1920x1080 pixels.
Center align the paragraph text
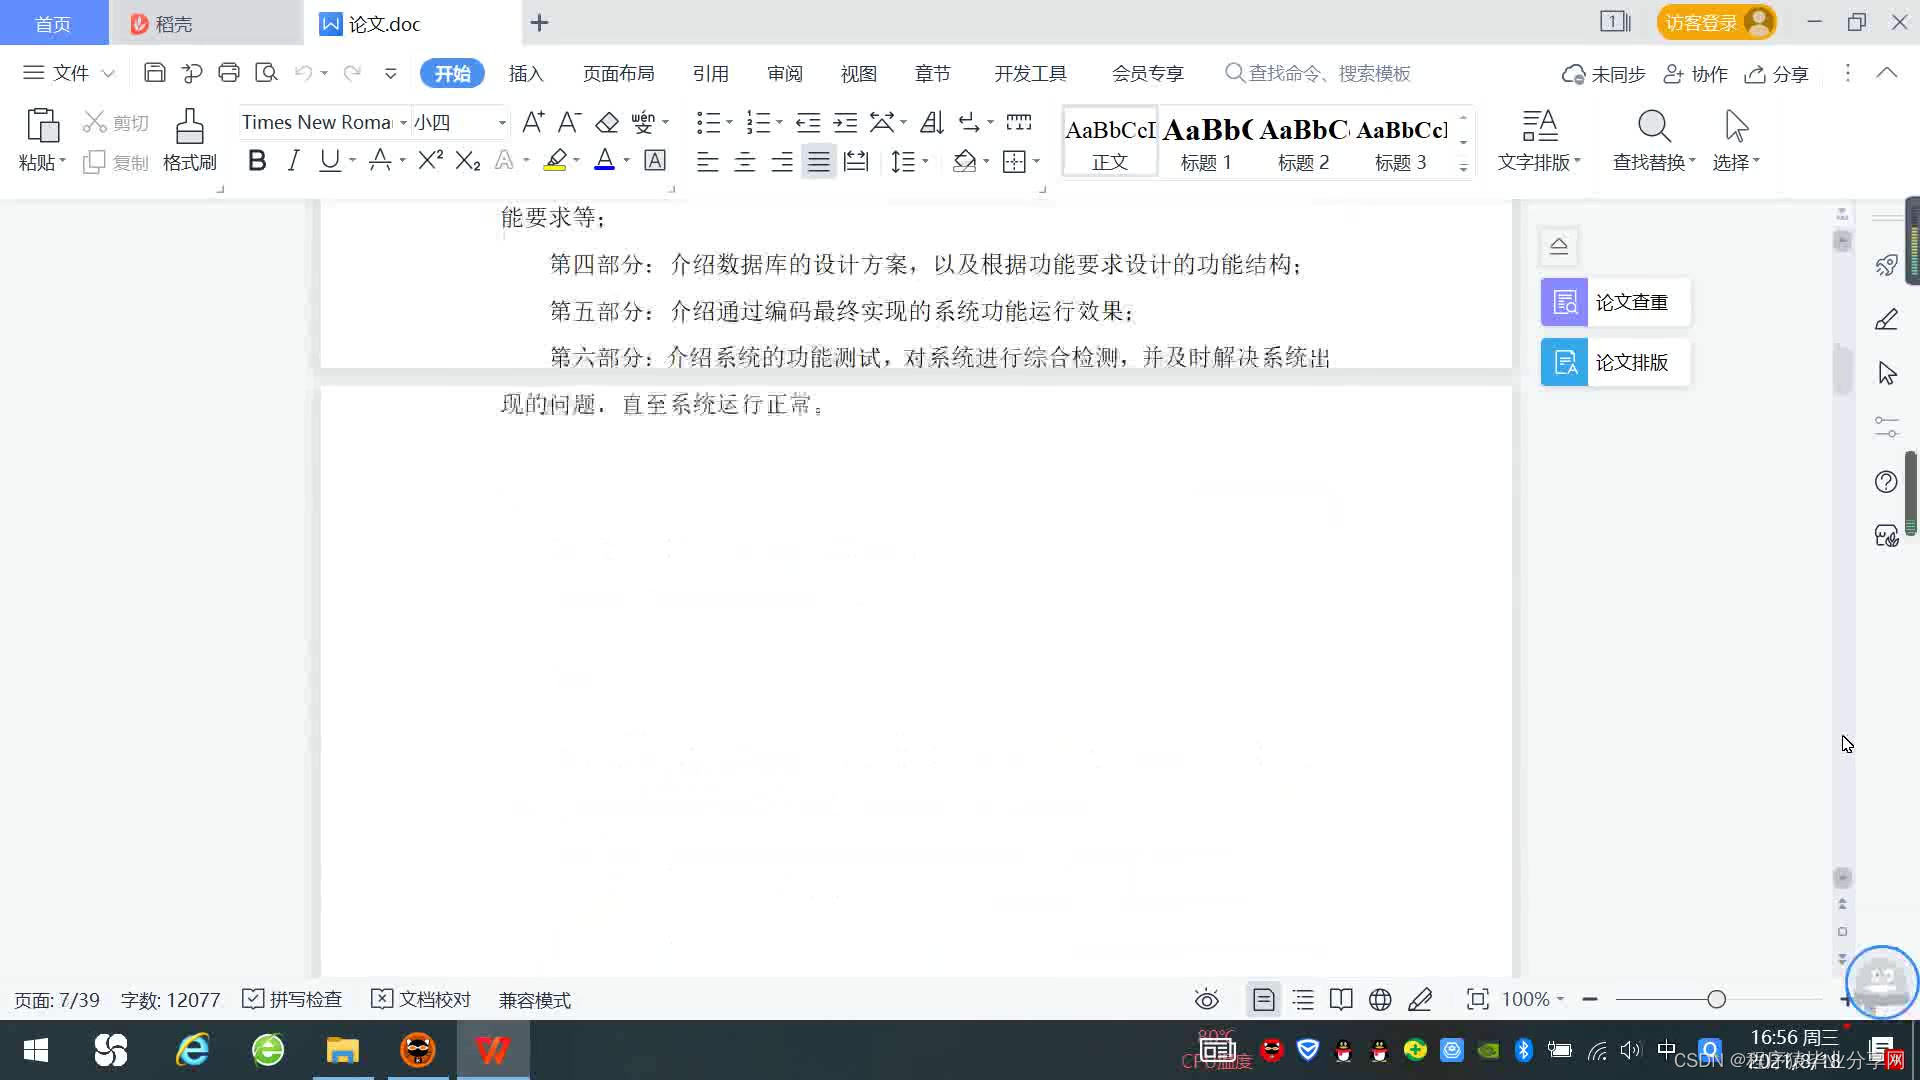pos(745,162)
